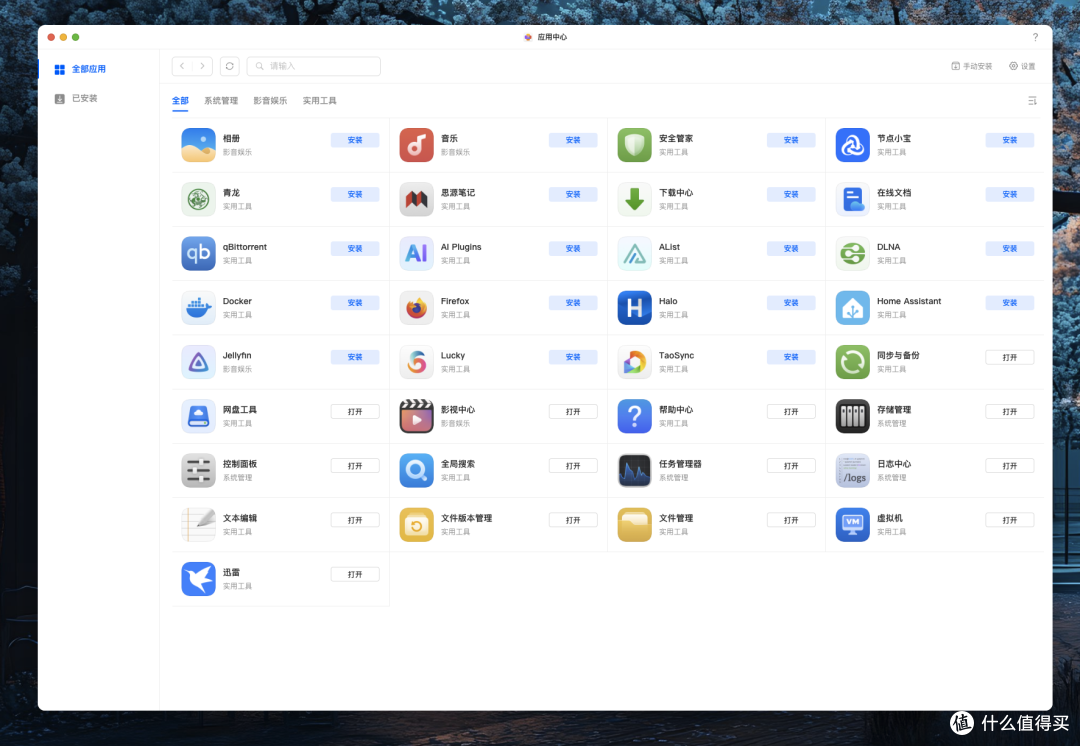Open 帮助中心 with its 打开 button
1080x746 pixels.
tap(791, 411)
